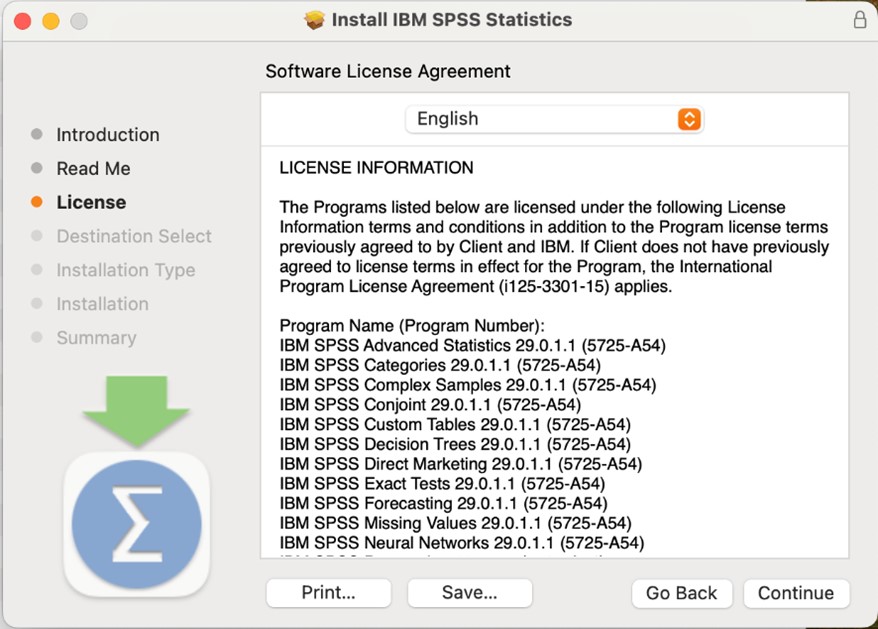Click the package icon in title bar
878x629 pixels.
315,20
